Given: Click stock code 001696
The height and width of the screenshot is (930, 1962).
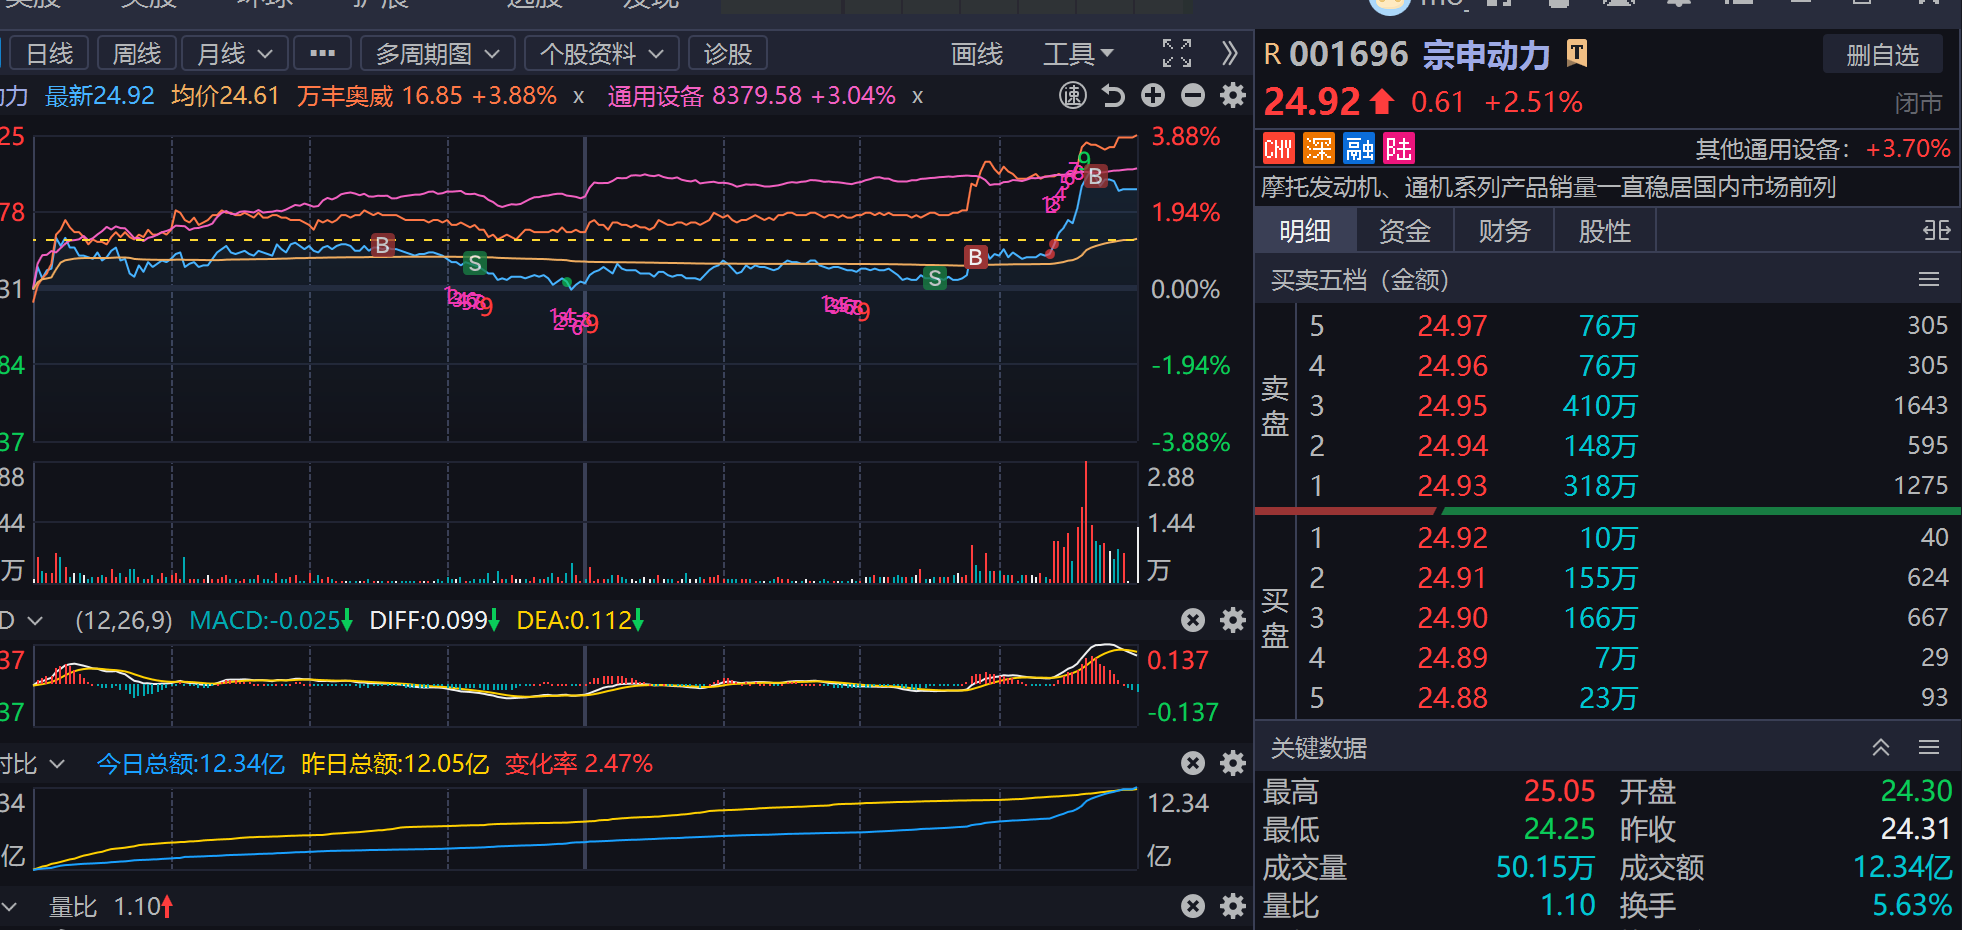Looking at the screenshot, I should [x=1348, y=54].
